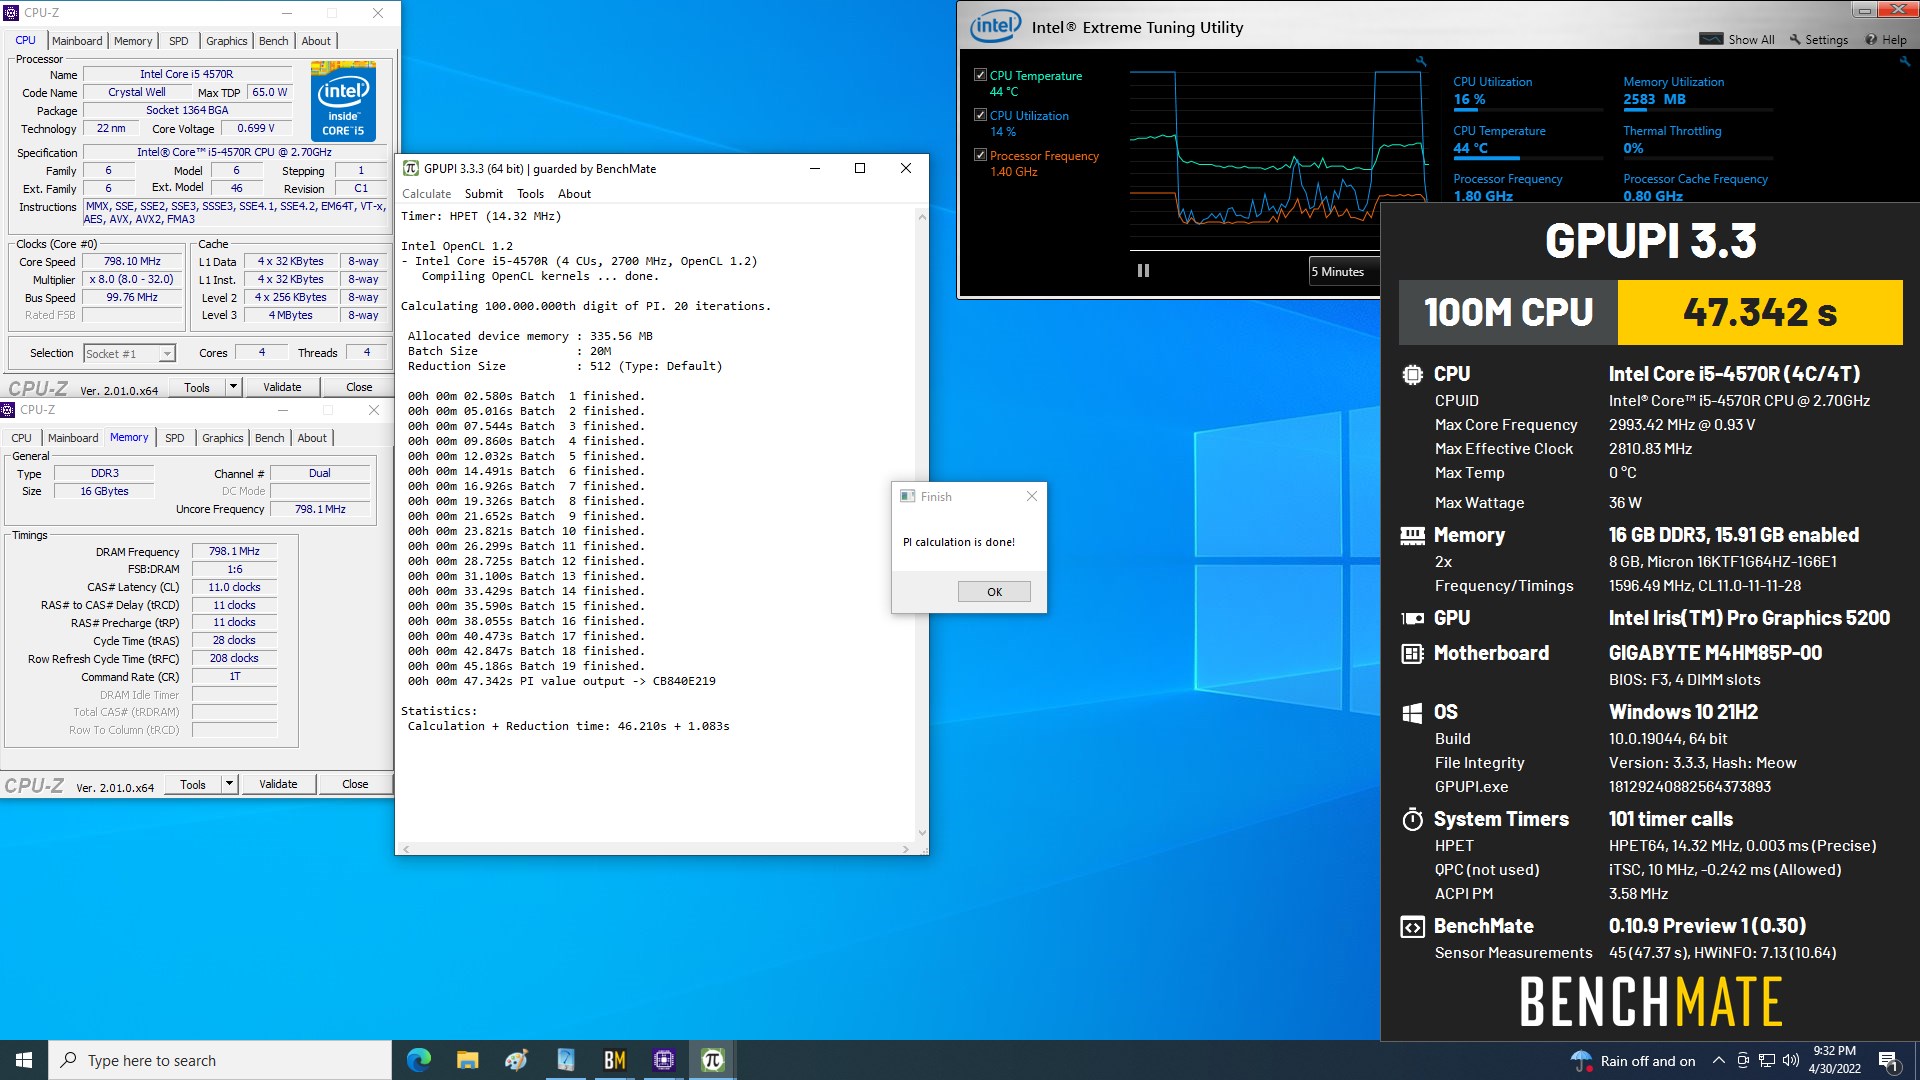Open Microsoft Edge from taskbar
Viewport: 1920px width, 1080px height.
(x=419, y=1060)
